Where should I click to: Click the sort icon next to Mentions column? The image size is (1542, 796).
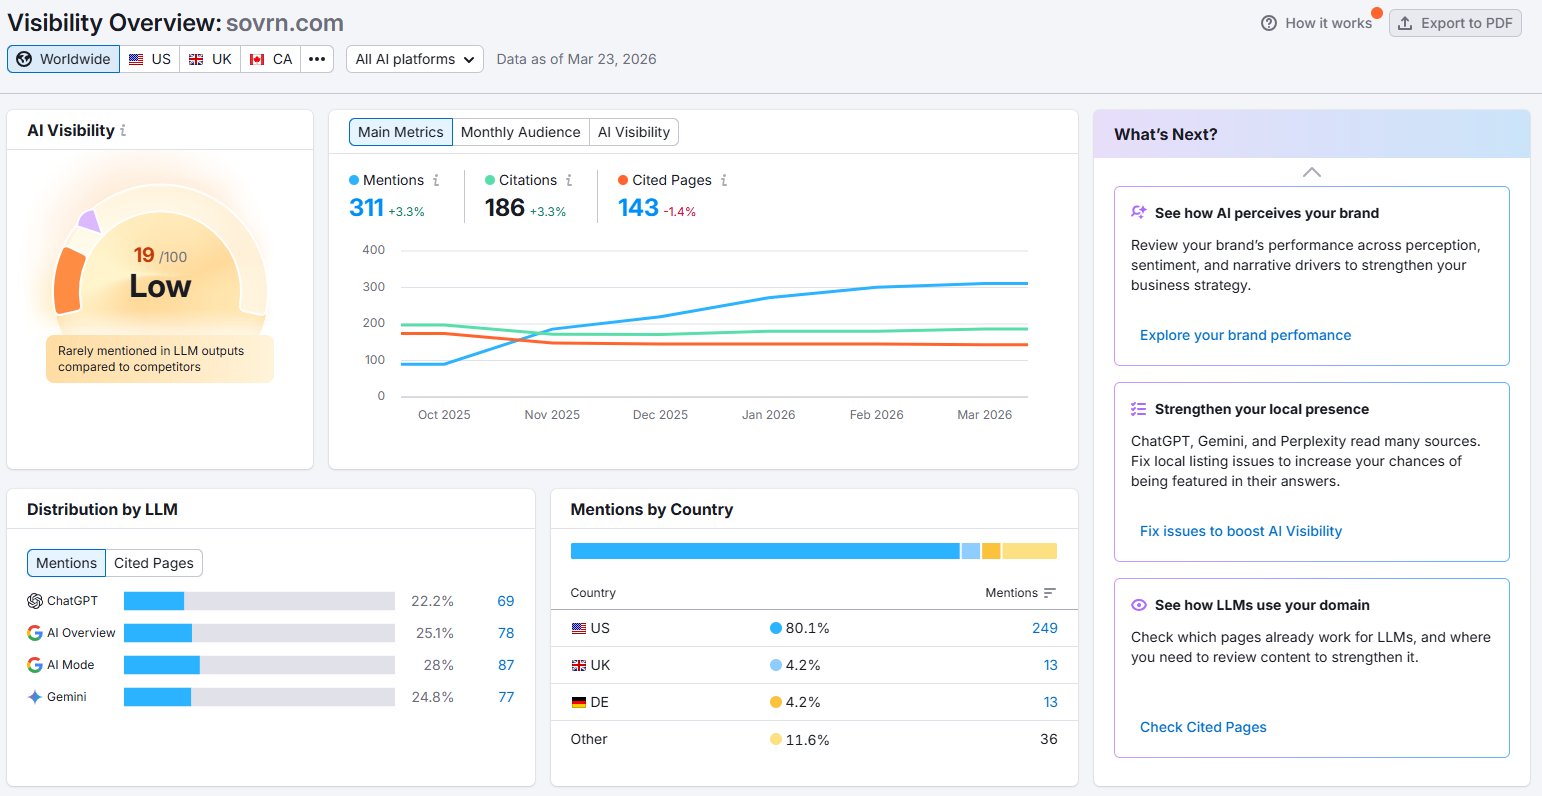1050,593
